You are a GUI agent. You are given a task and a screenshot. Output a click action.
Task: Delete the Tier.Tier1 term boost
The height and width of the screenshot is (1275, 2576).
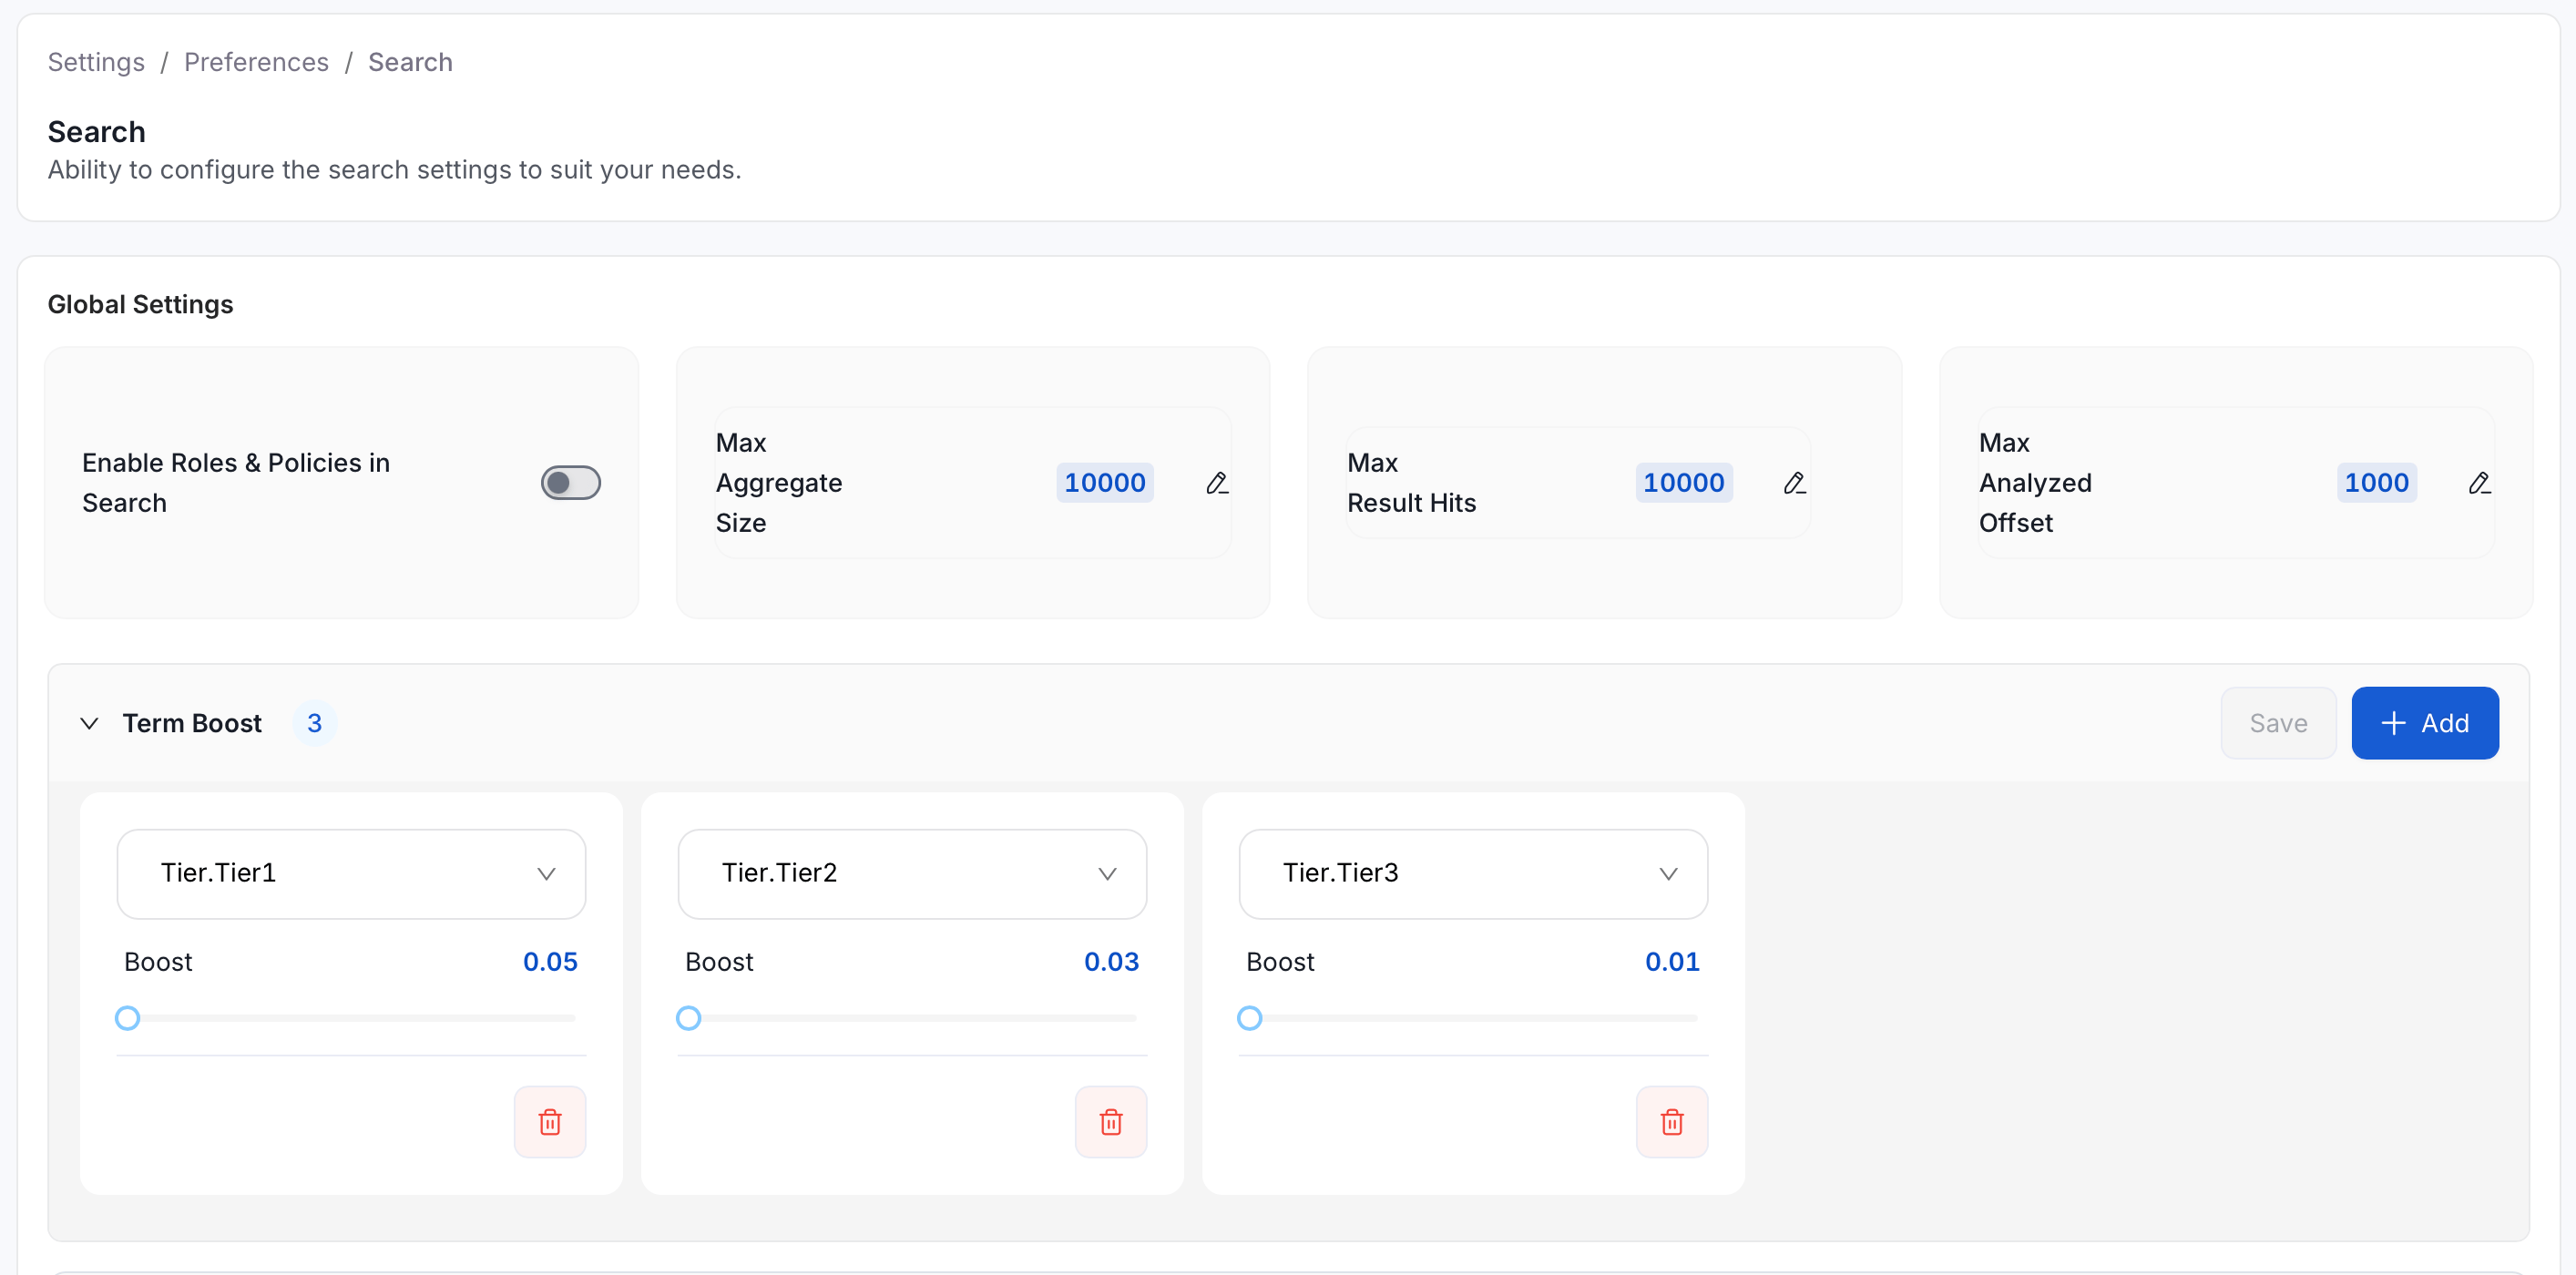(550, 1122)
